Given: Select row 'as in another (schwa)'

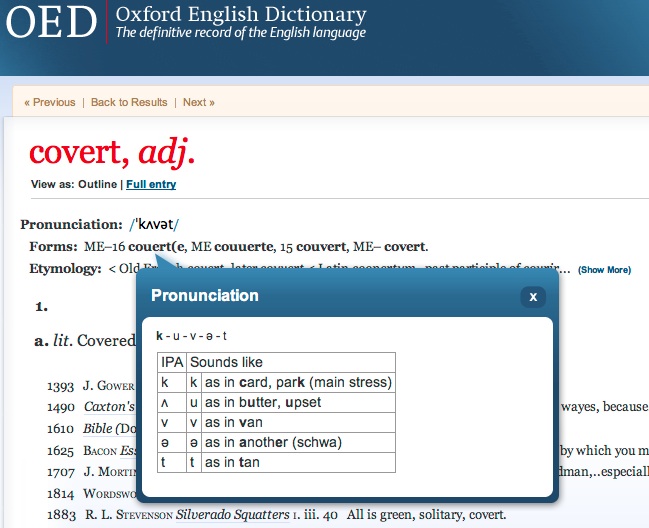Looking at the screenshot, I should coord(276,442).
